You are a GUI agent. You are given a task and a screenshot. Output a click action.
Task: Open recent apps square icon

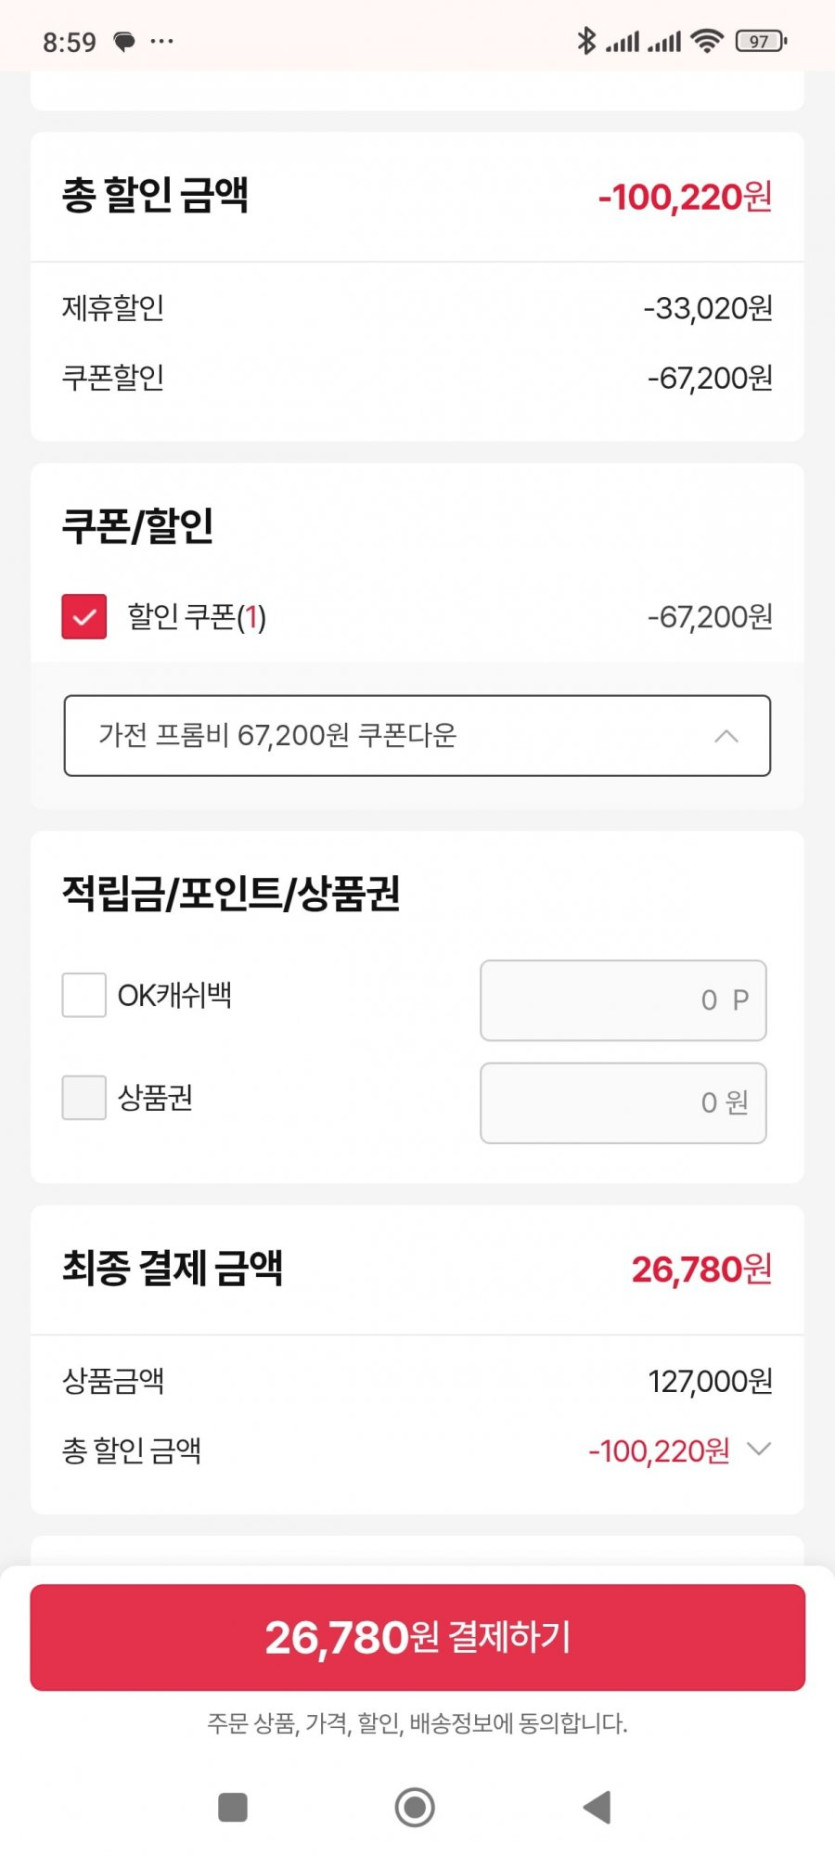pyautogui.click(x=233, y=1807)
